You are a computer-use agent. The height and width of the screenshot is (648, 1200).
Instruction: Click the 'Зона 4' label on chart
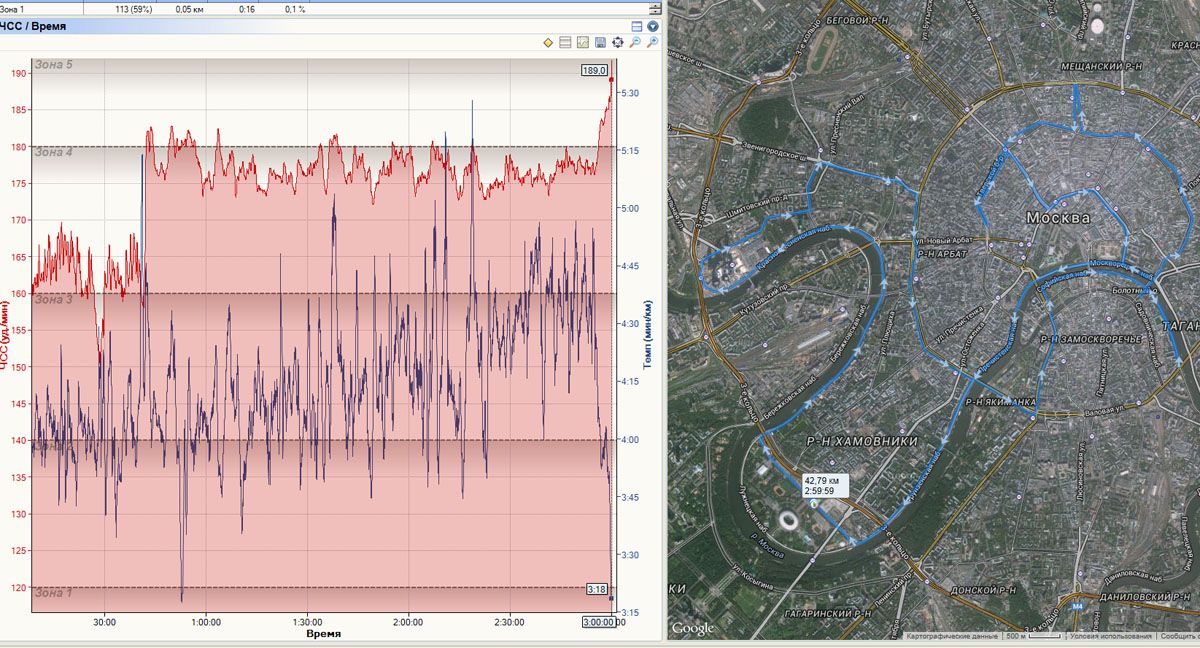(54, 153)
